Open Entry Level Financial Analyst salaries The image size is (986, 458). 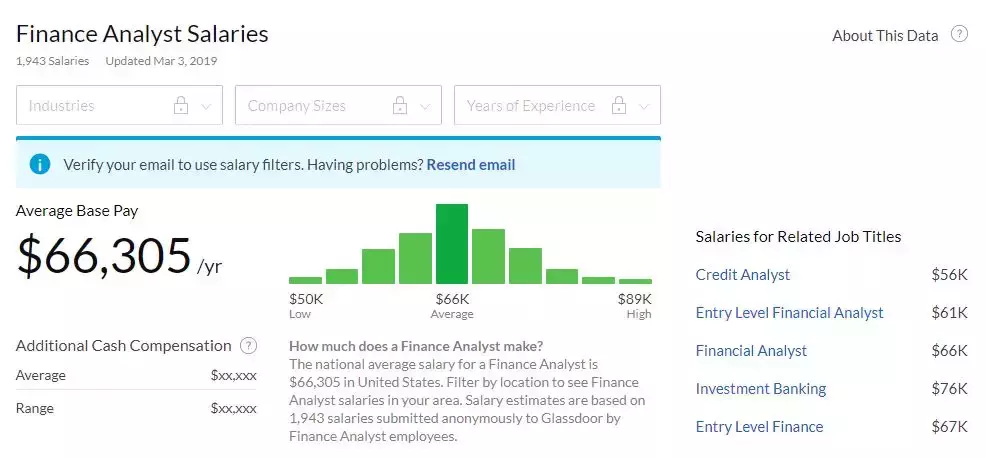pyautogui.click(x=790, y=313)
